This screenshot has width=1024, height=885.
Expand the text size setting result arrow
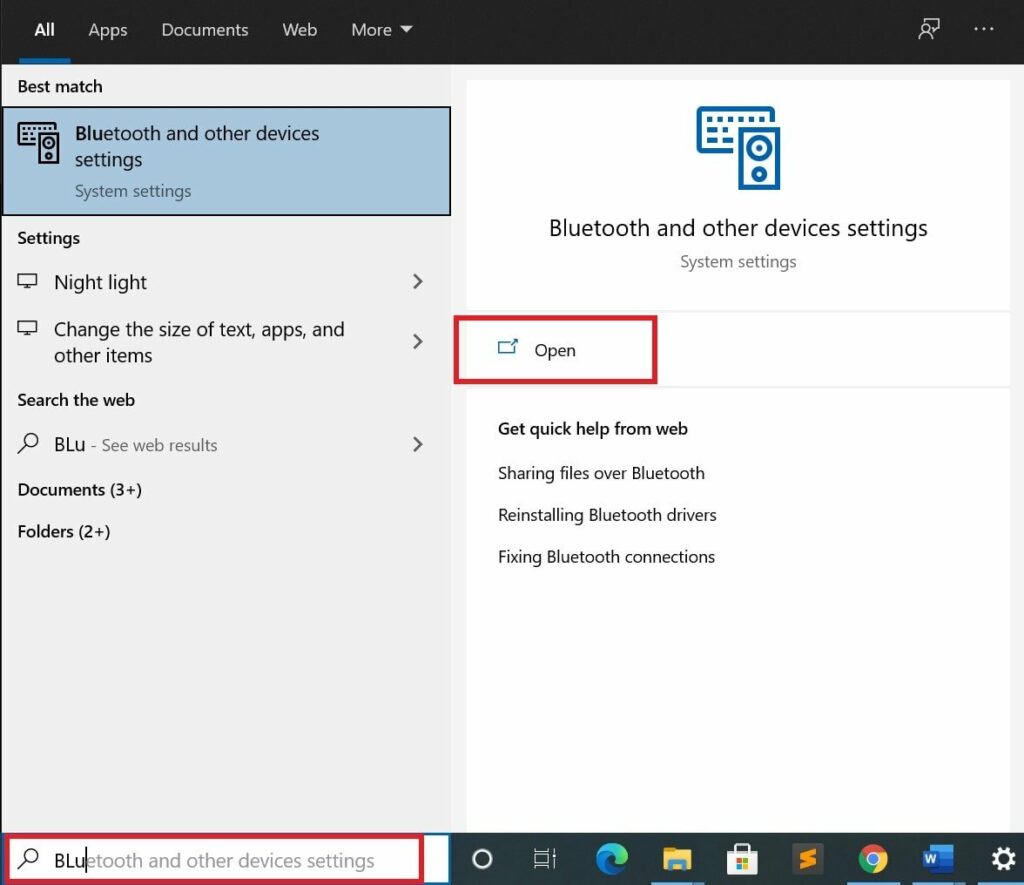418,342
